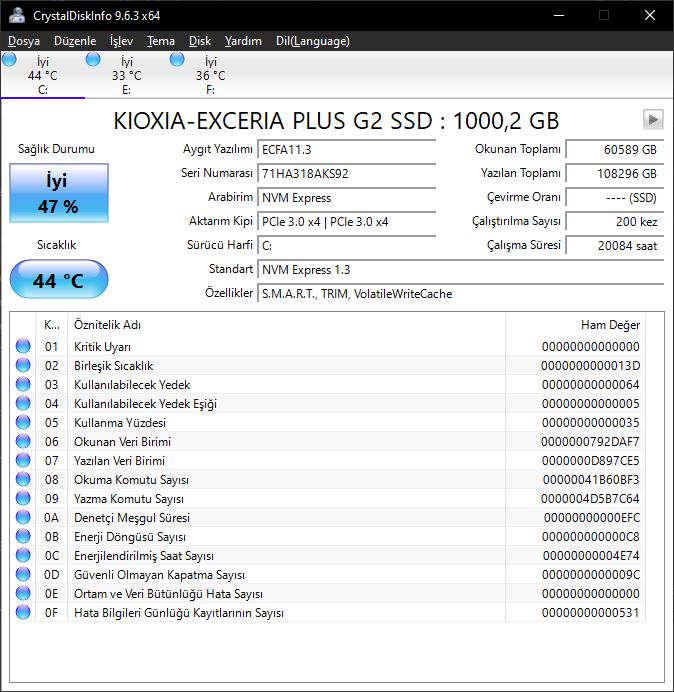The image size is (674, 692).
Task: Click the status orb for Hata Bilgileri Günlüğü
Action: click(x=23, y=612)
